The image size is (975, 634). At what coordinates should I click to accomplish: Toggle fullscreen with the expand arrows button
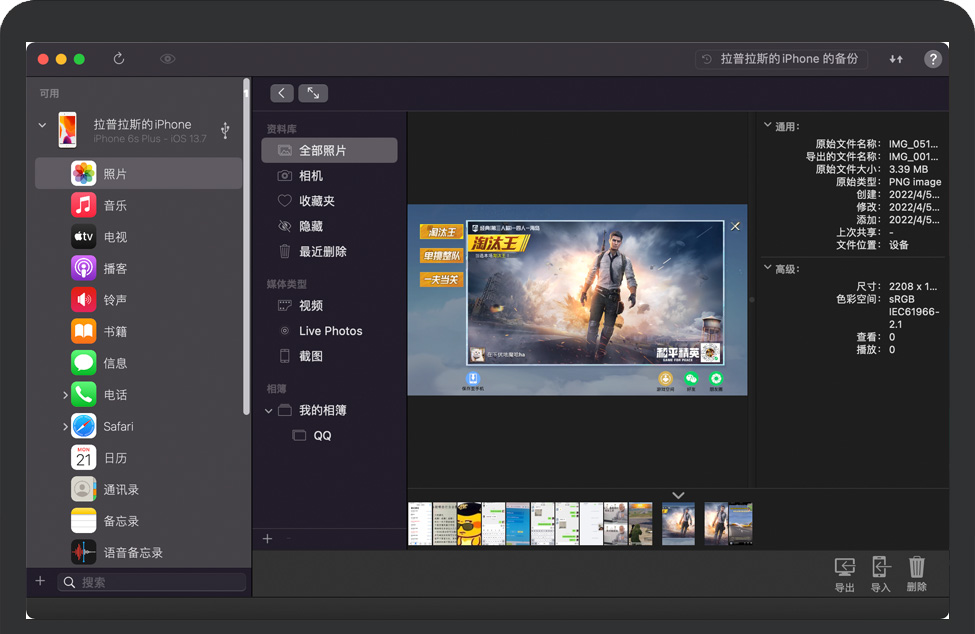pos(313,93)
